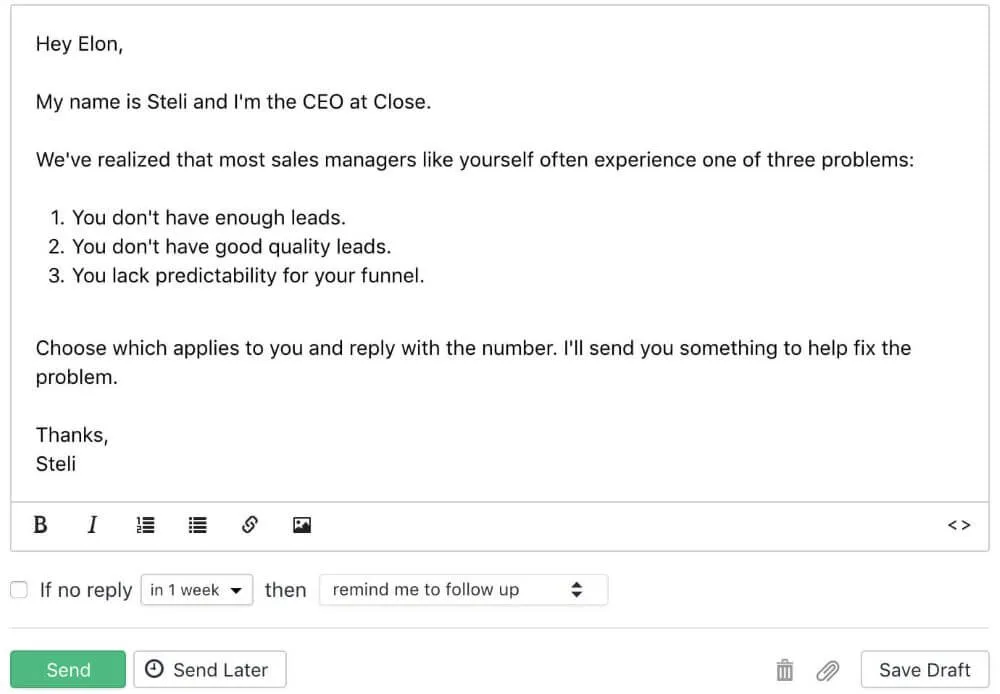The height and width of the screenshot is (694, 1000).
Task: Delete the draft using the trash icon
Action: coord(784,669)
